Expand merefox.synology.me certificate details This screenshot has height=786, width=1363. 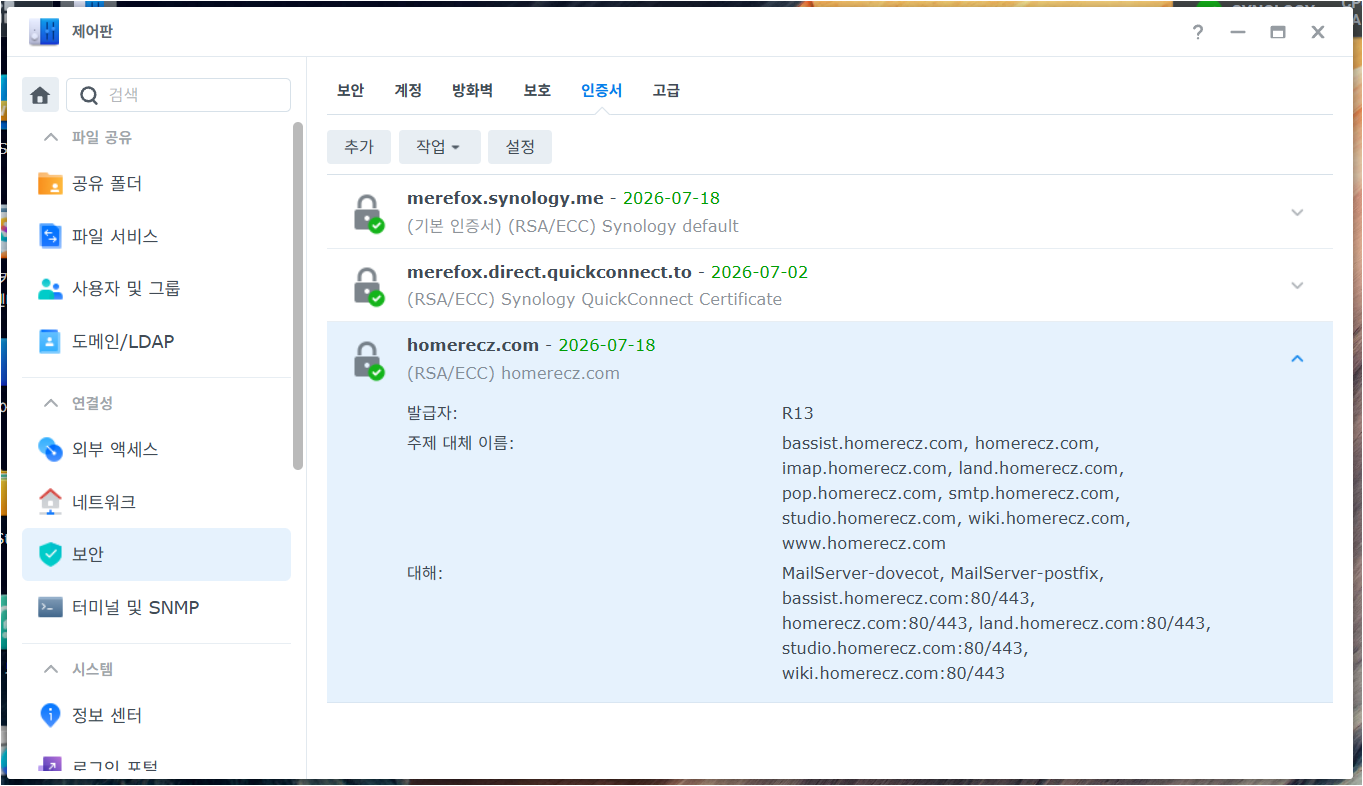click(x=1297, y=212)
